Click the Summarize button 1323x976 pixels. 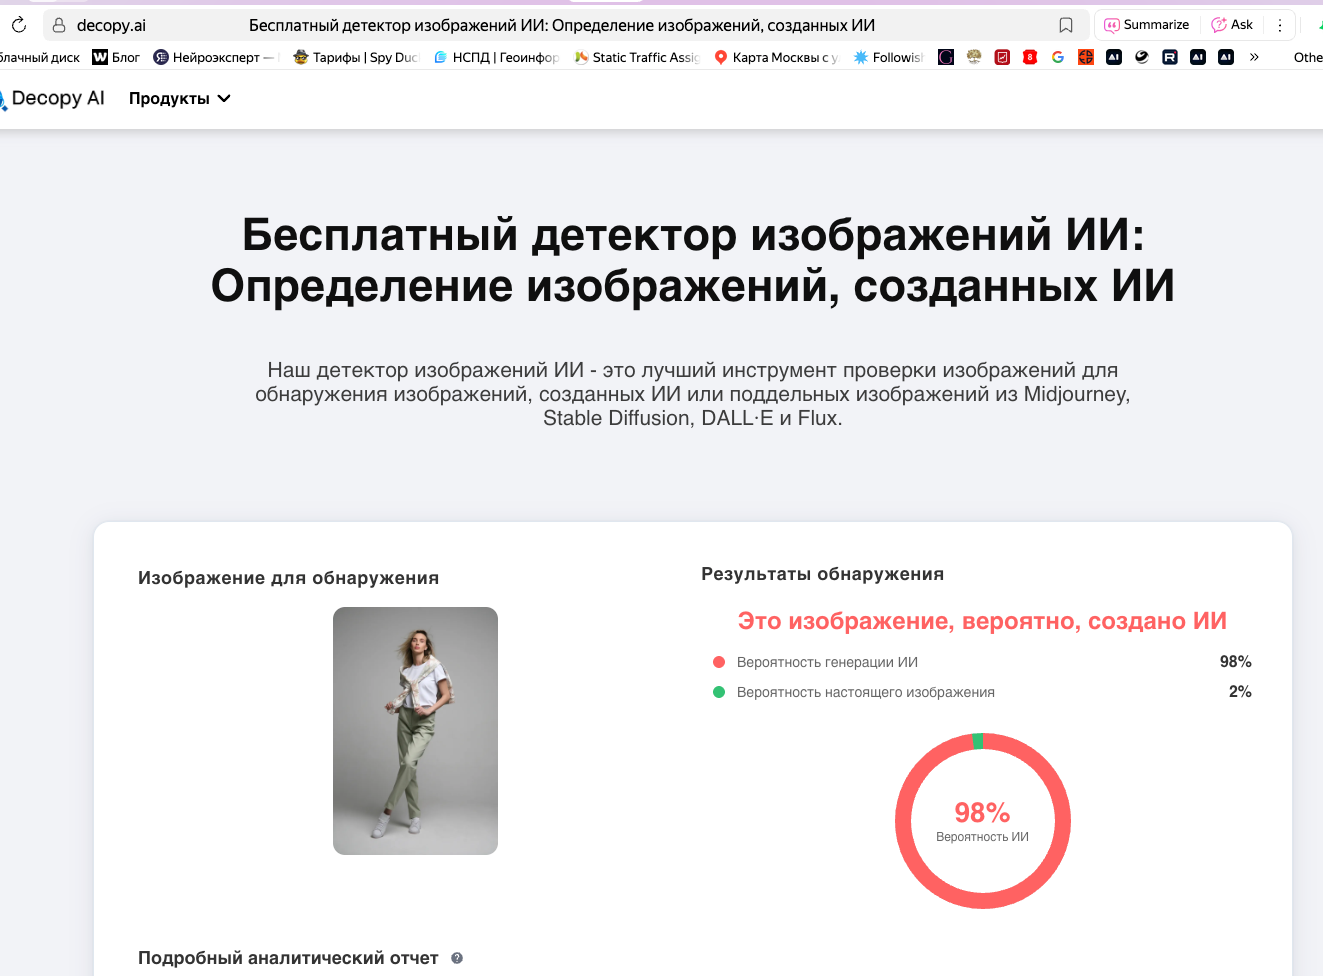[1147, 25]
